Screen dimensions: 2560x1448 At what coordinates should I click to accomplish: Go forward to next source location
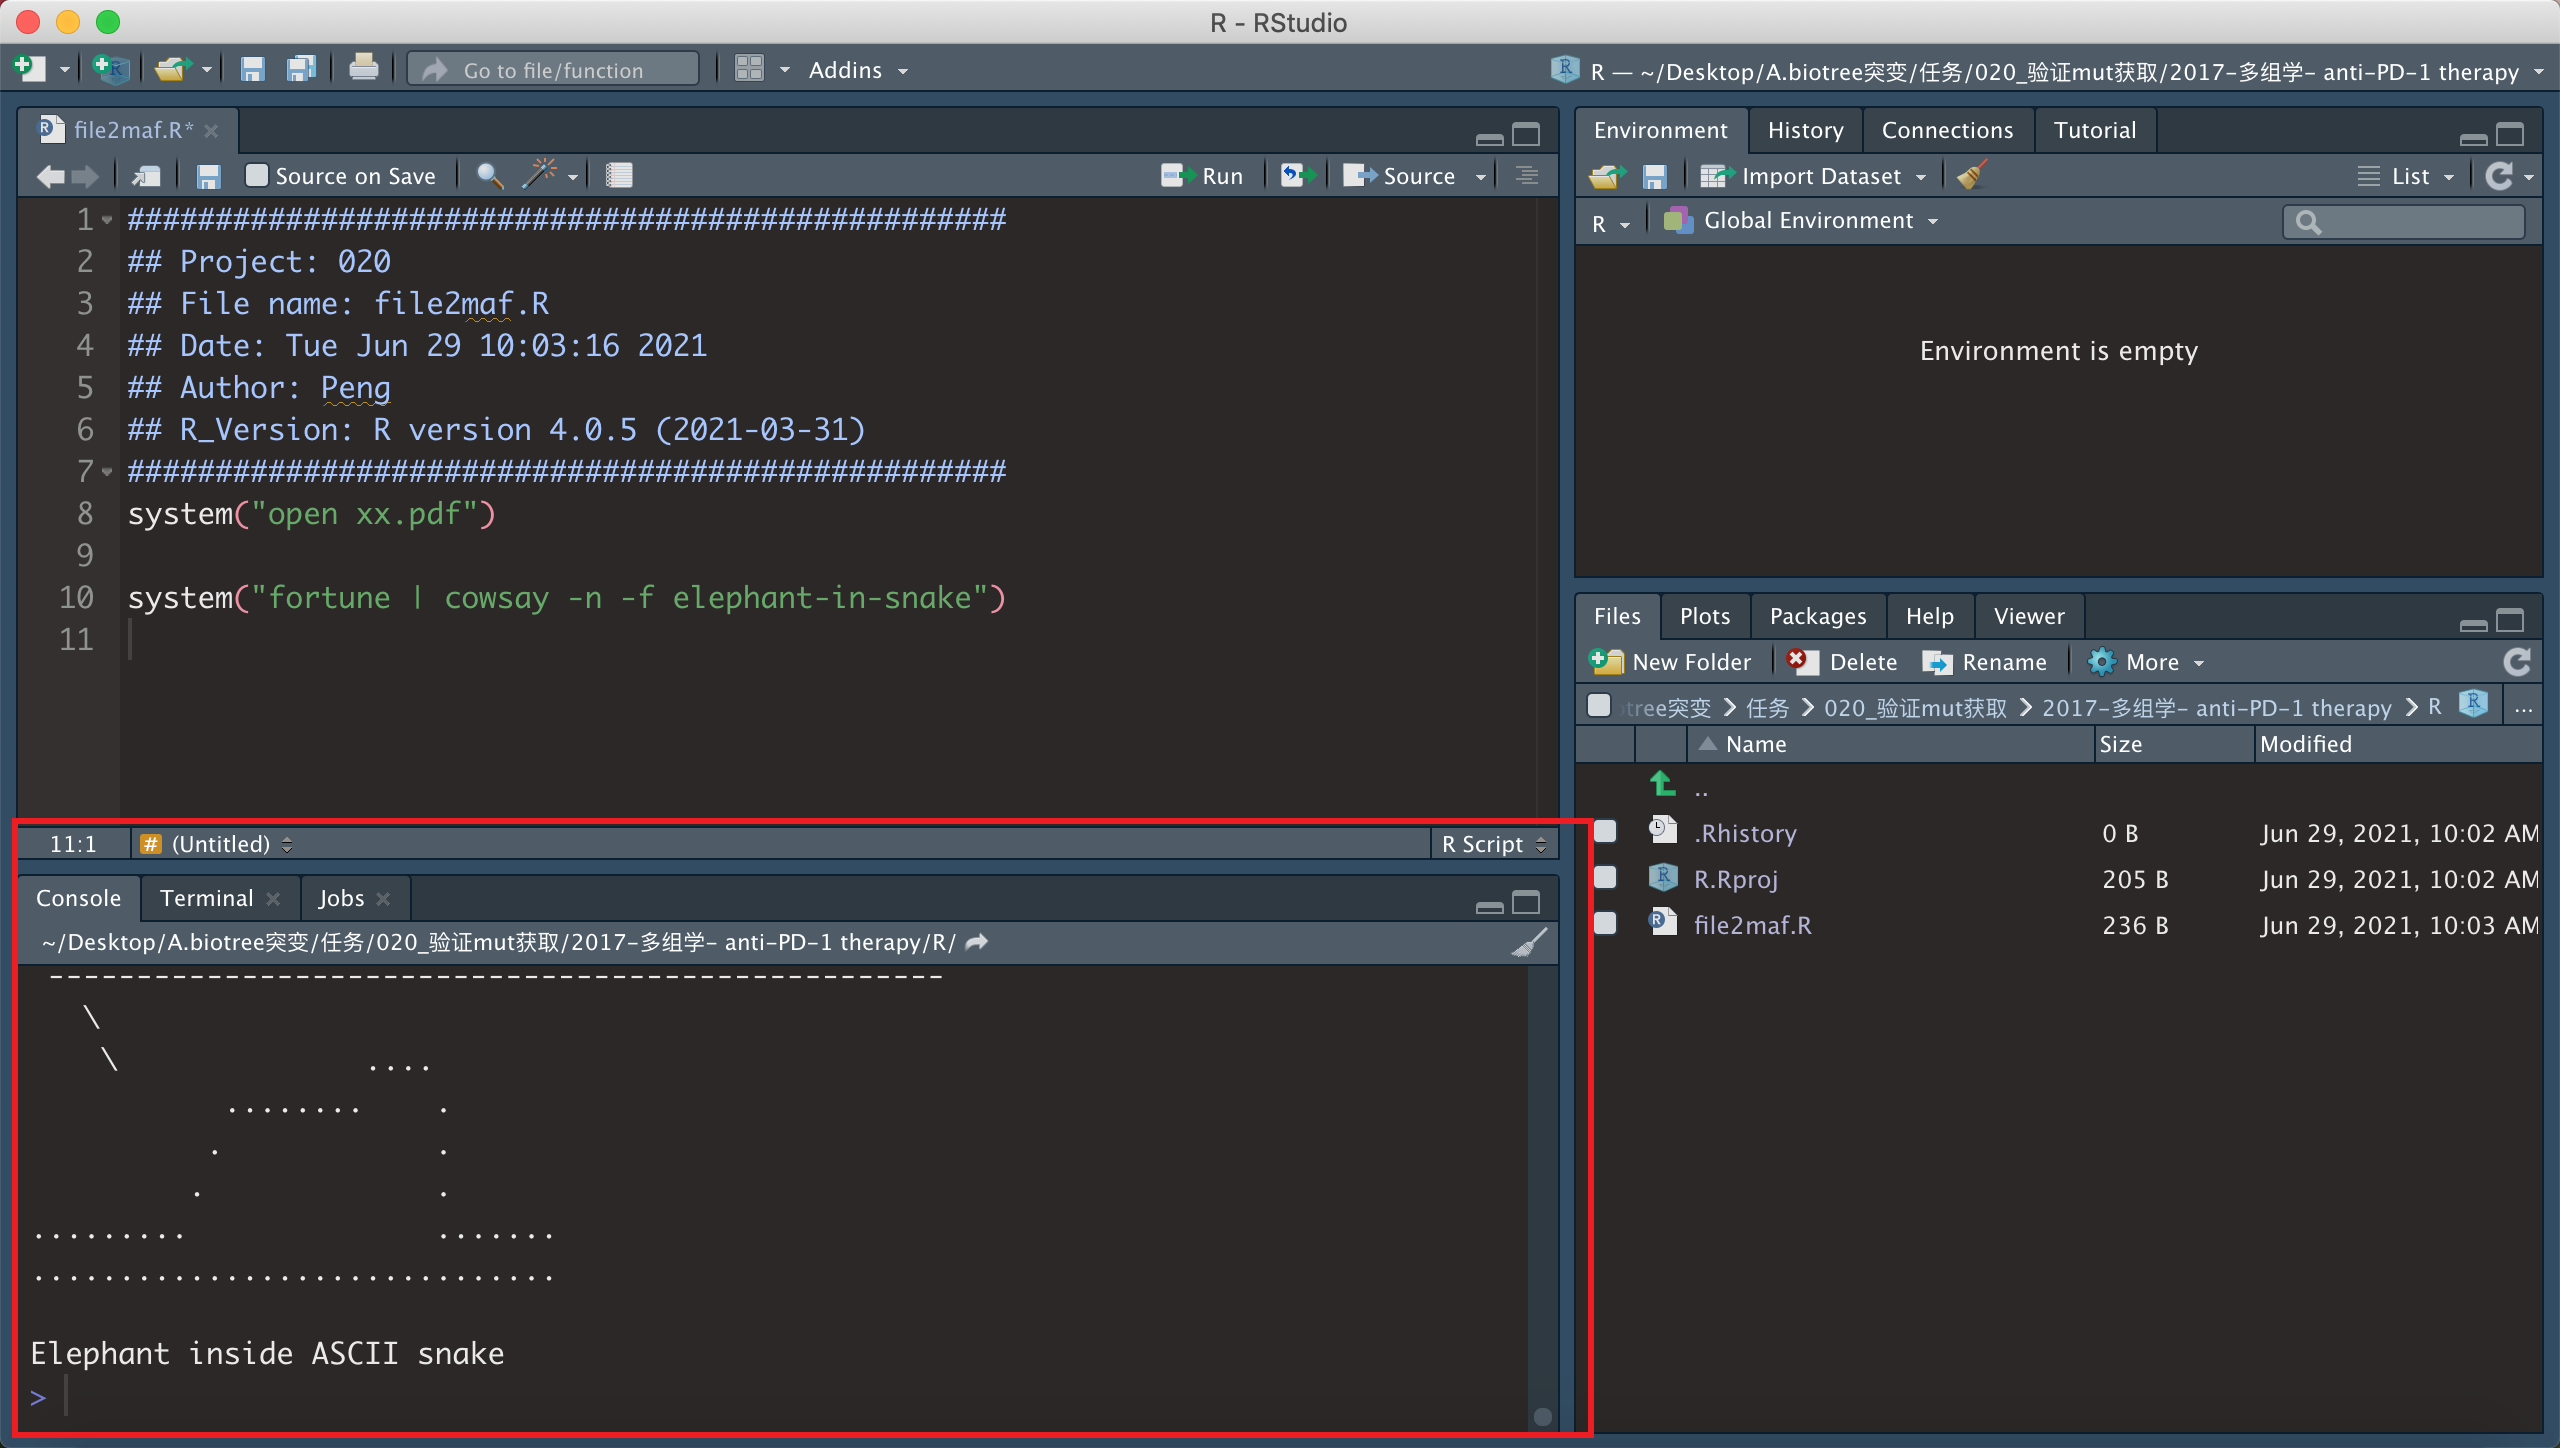click(x=85, y=177)
